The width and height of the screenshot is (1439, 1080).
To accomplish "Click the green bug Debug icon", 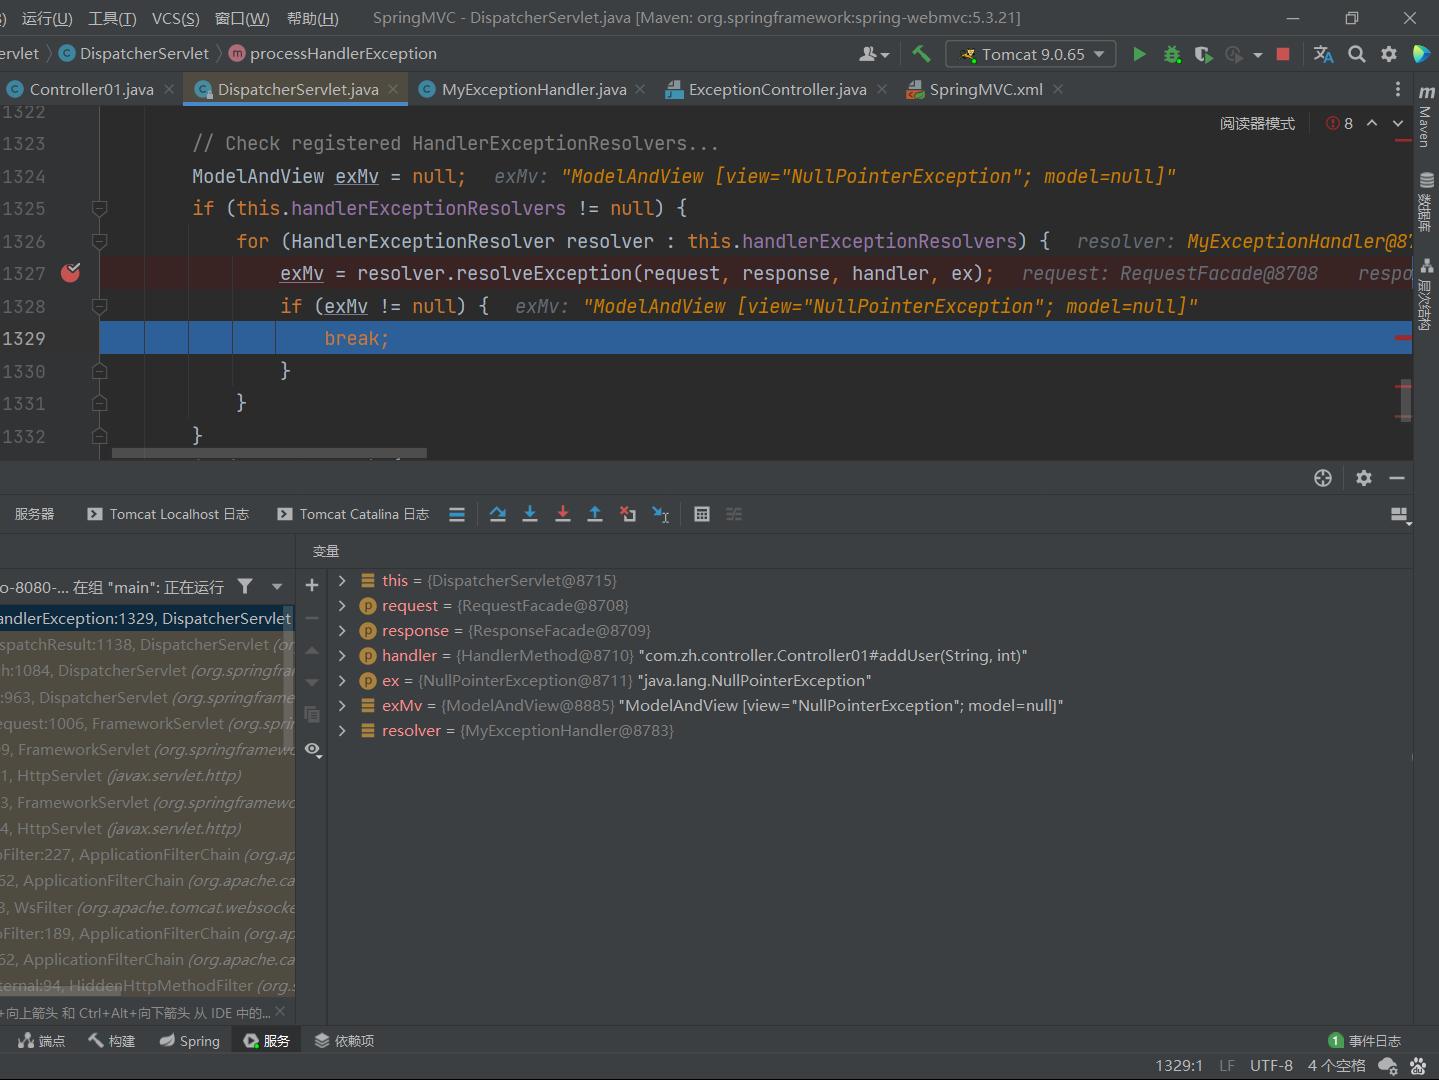I will click(x=1172, y=54).
